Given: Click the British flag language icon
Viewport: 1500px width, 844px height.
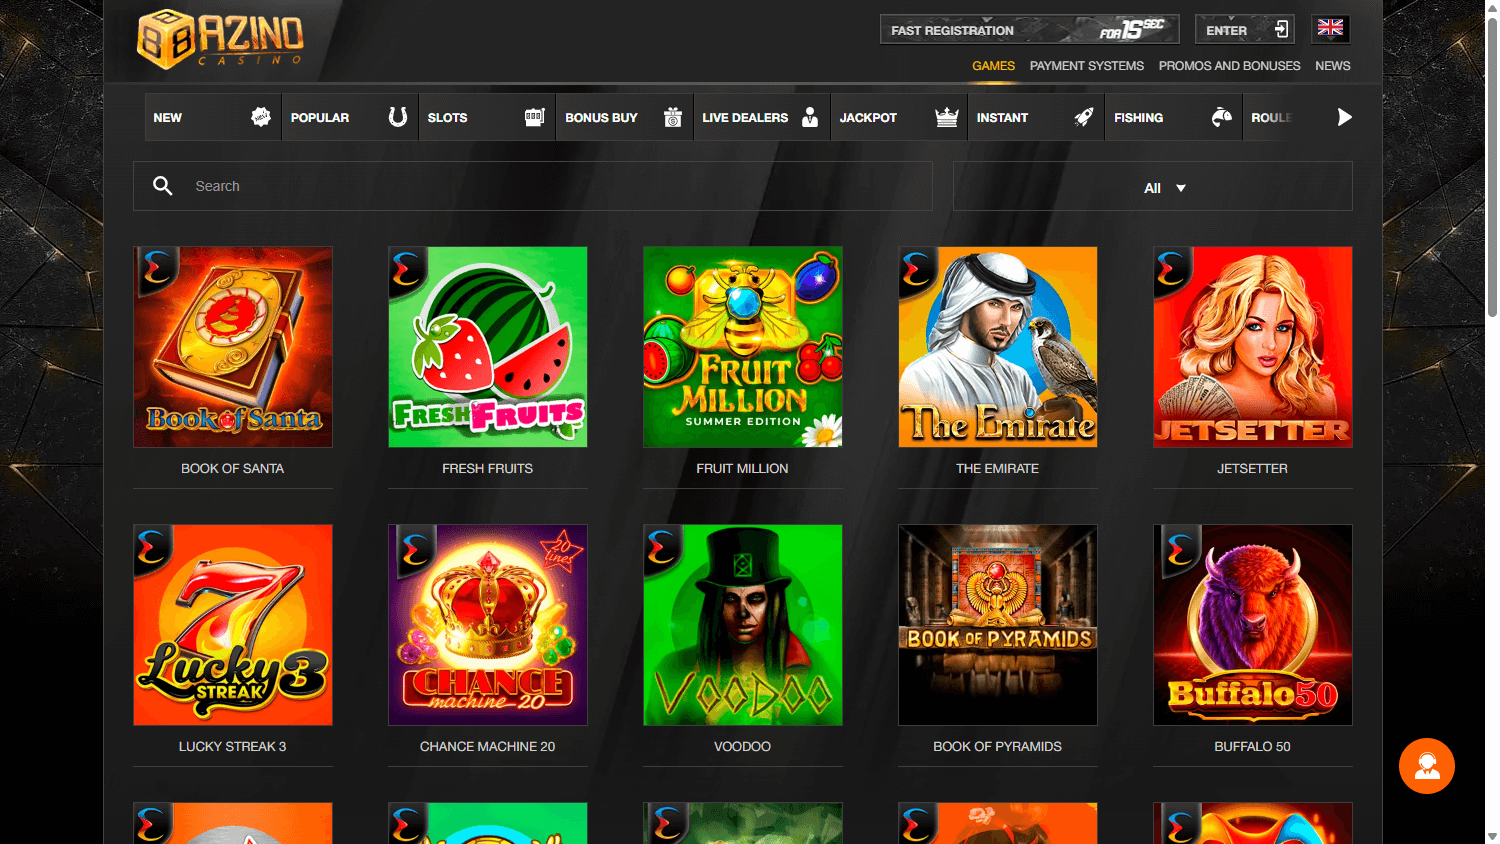Looking at the screenshot, I should (x=1330, y=28).
